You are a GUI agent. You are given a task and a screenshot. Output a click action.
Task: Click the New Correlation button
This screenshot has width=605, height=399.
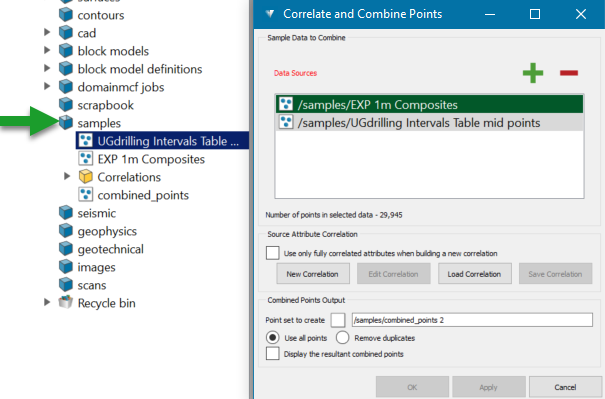click(313, 274)
